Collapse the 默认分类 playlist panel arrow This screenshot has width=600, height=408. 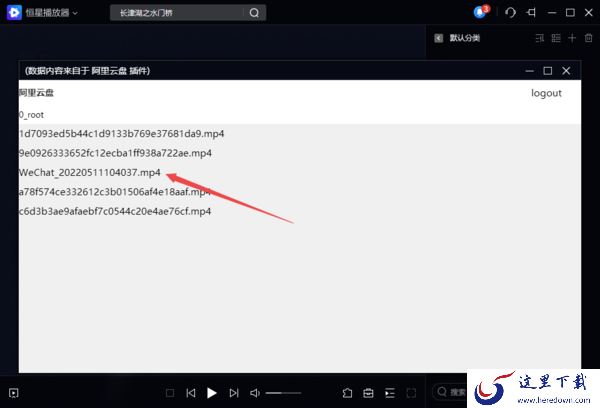[439, 38]
